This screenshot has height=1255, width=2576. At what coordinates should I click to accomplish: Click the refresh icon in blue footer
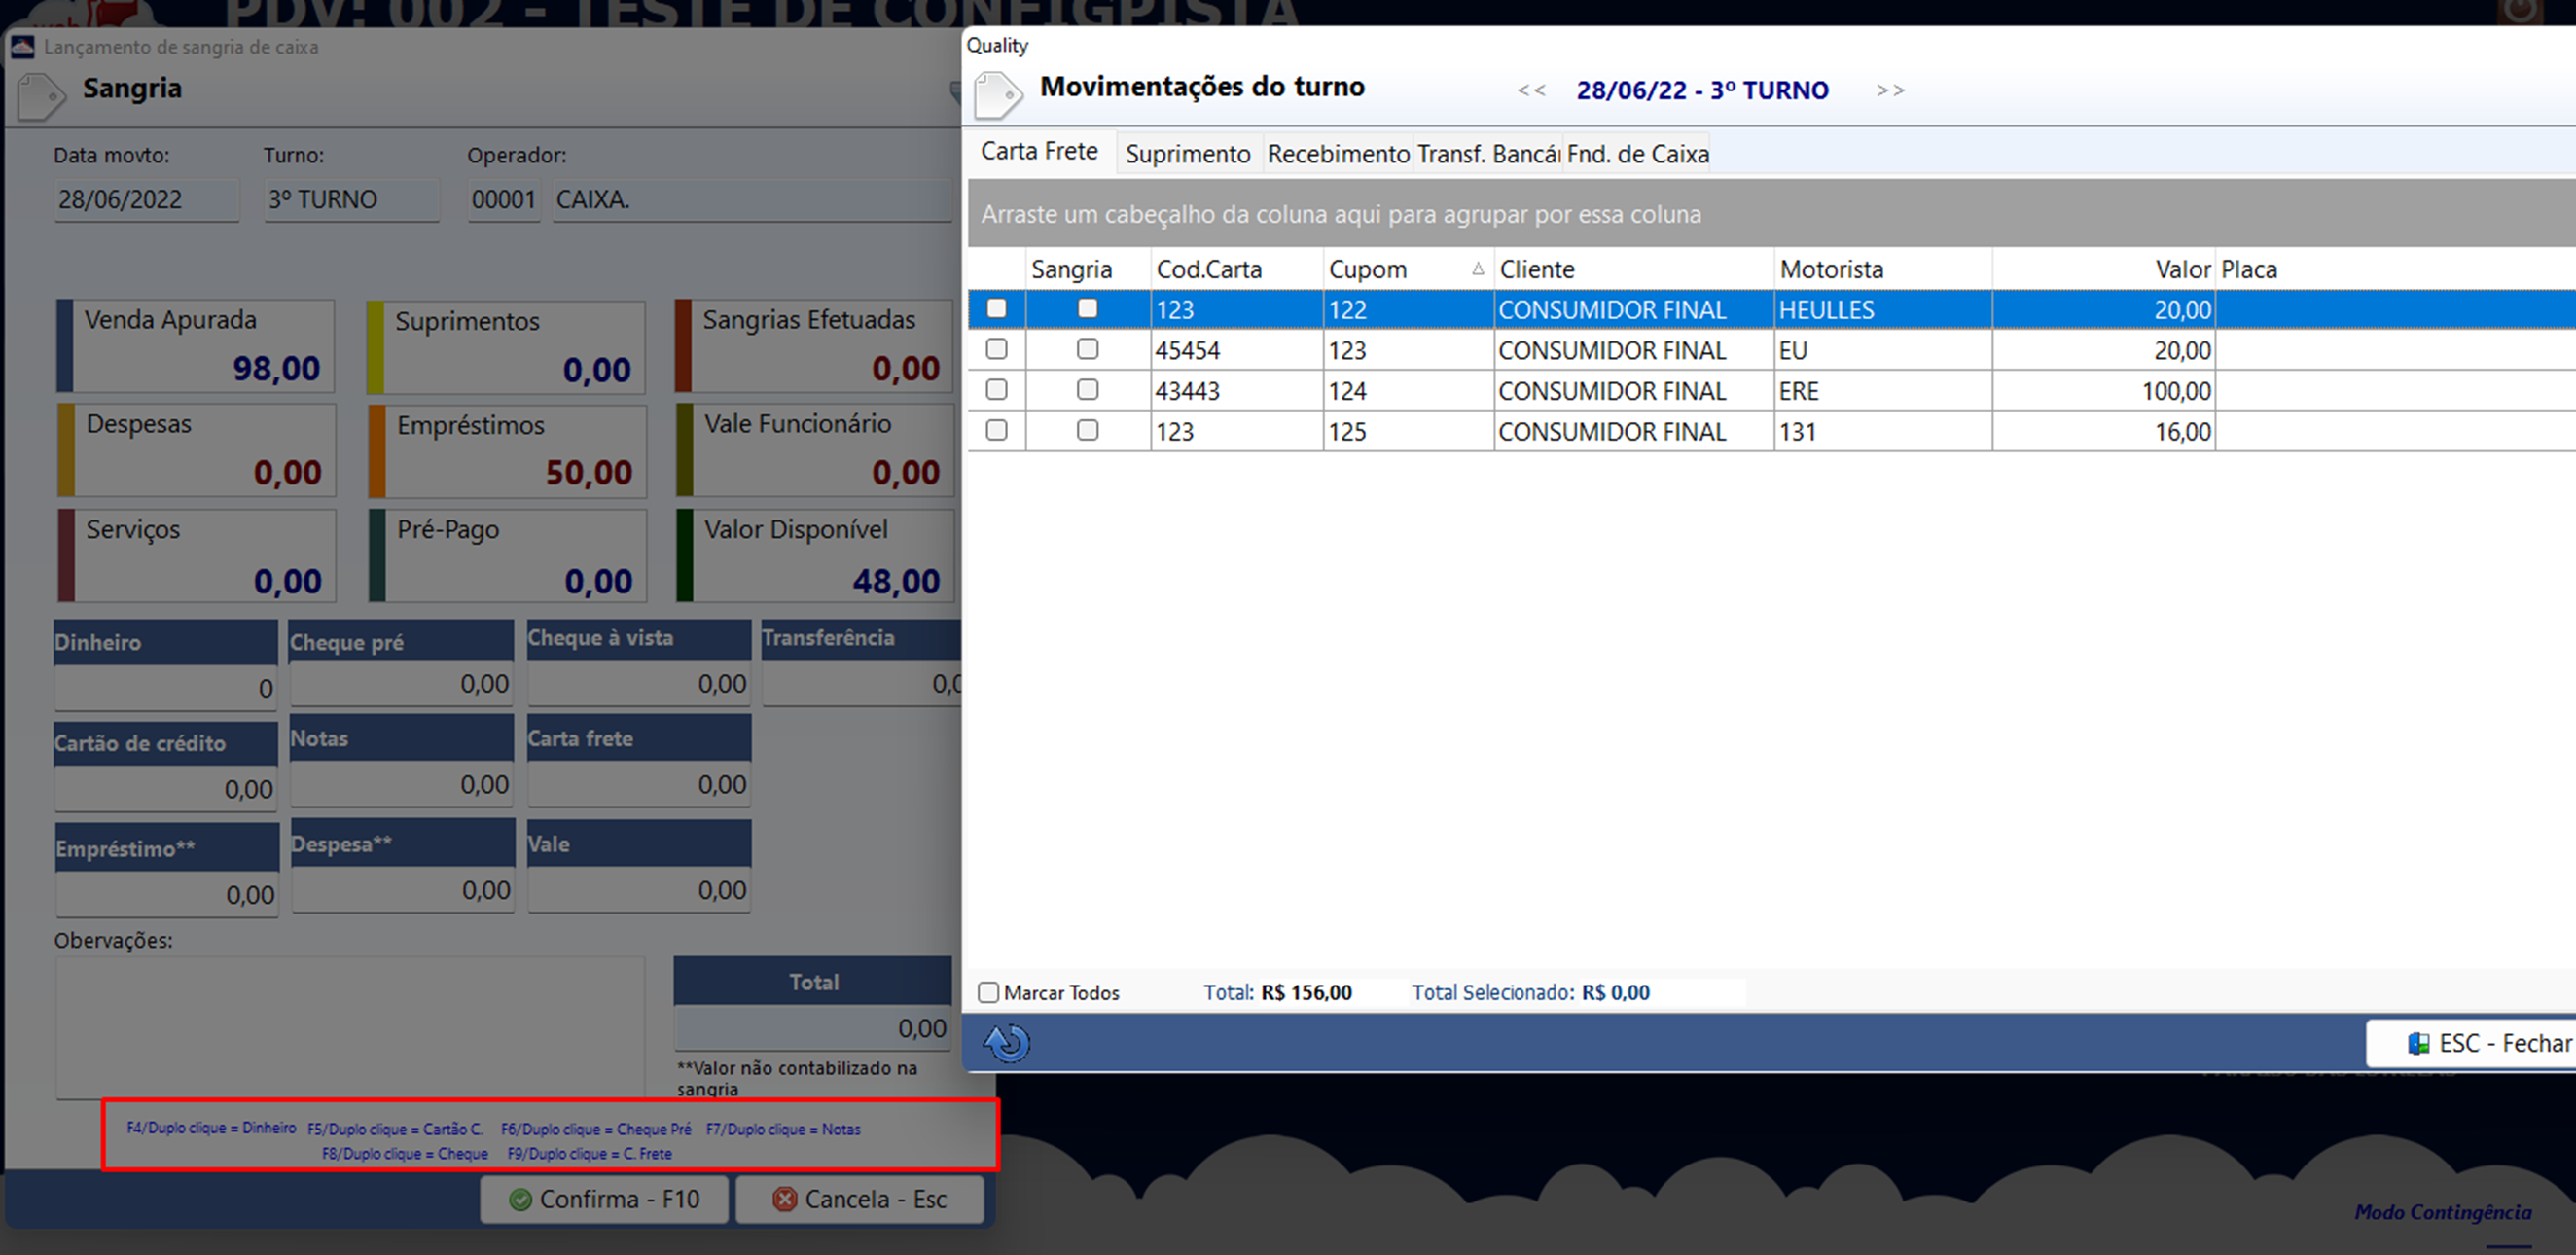pyautogui.click(x=1006, y=1043)
